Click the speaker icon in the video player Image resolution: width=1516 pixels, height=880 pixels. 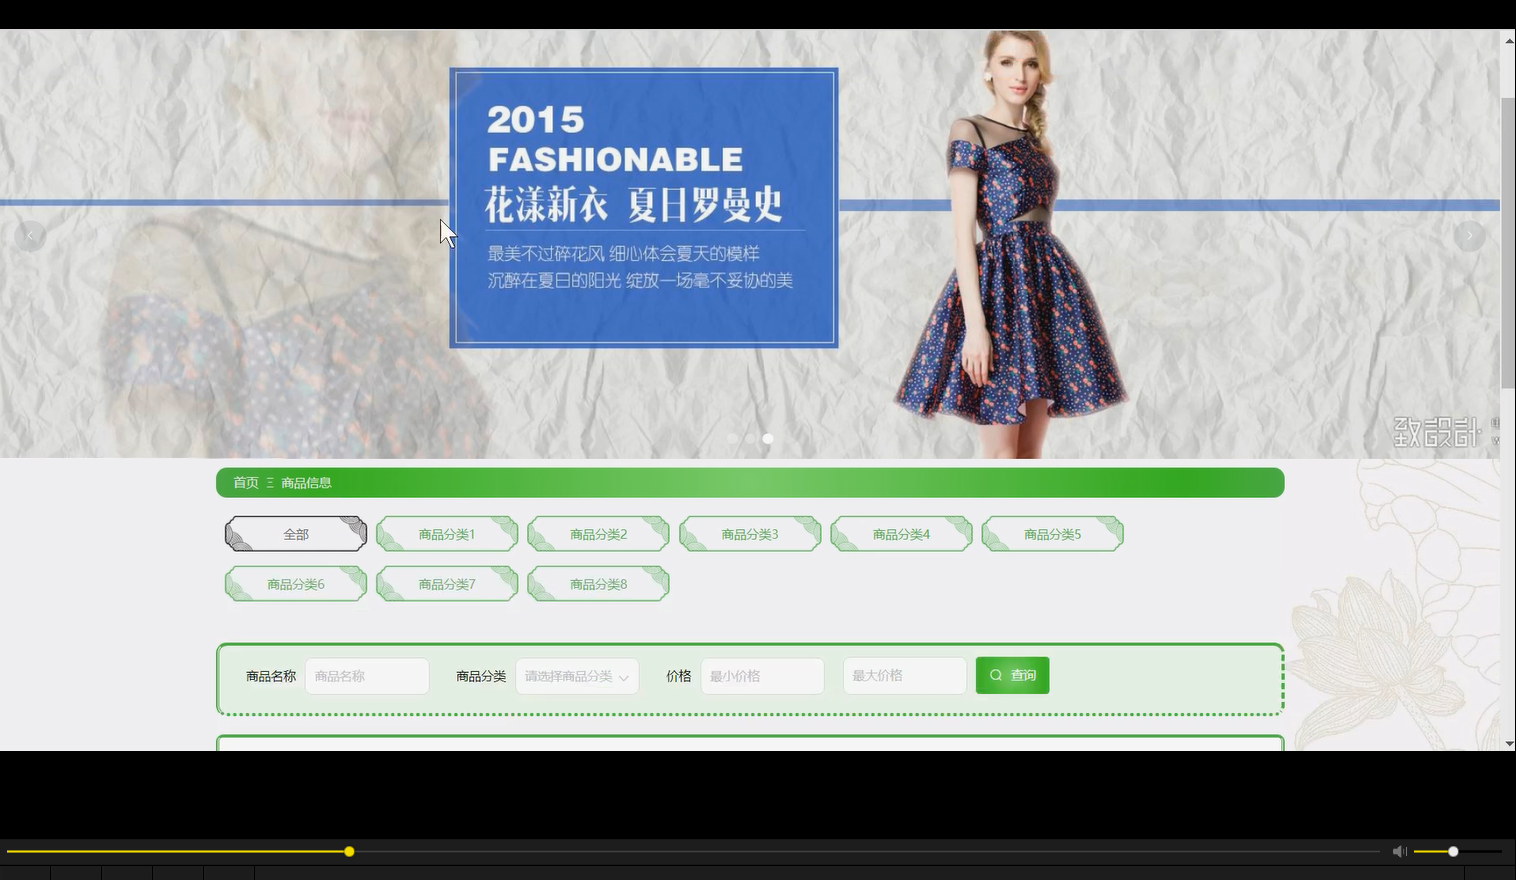[x=1399, y=851]
